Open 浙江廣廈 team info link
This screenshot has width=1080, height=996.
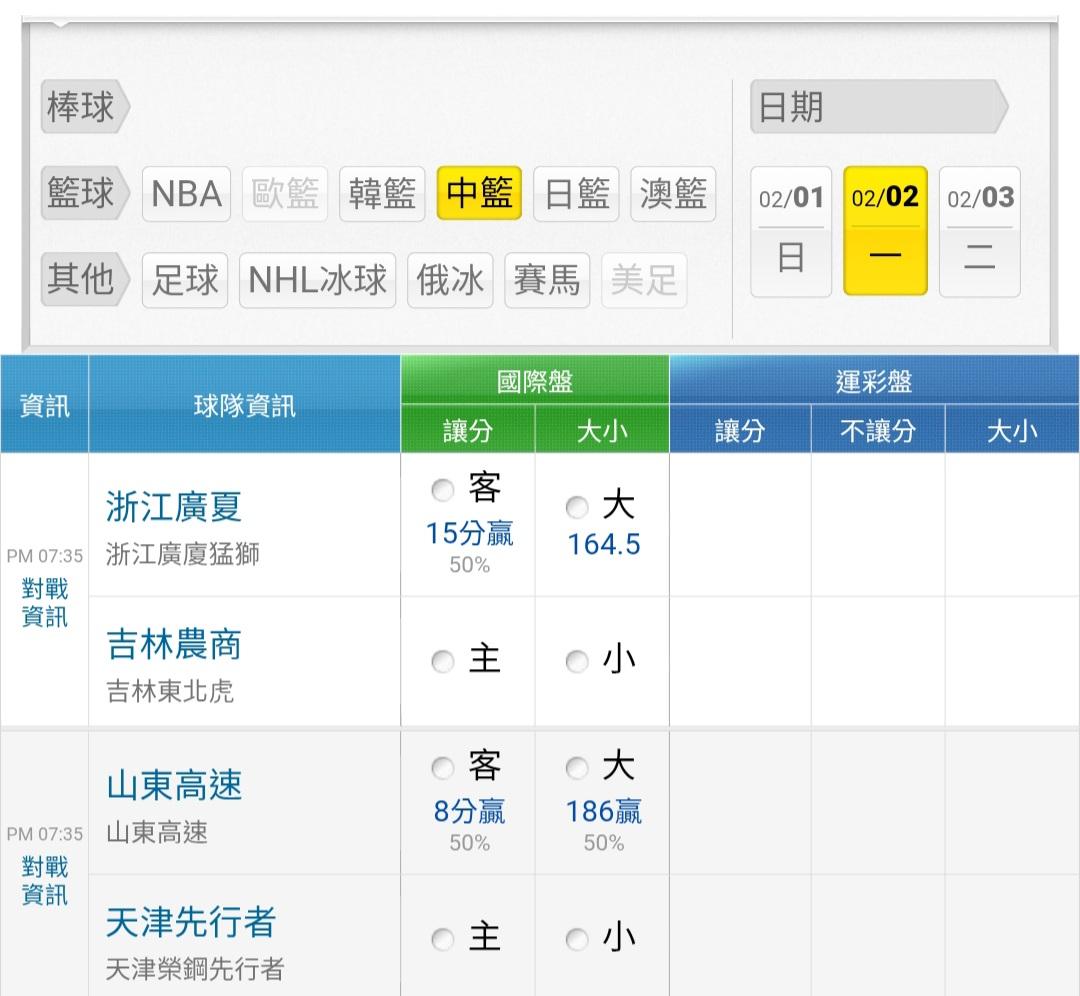click(174, 507)
